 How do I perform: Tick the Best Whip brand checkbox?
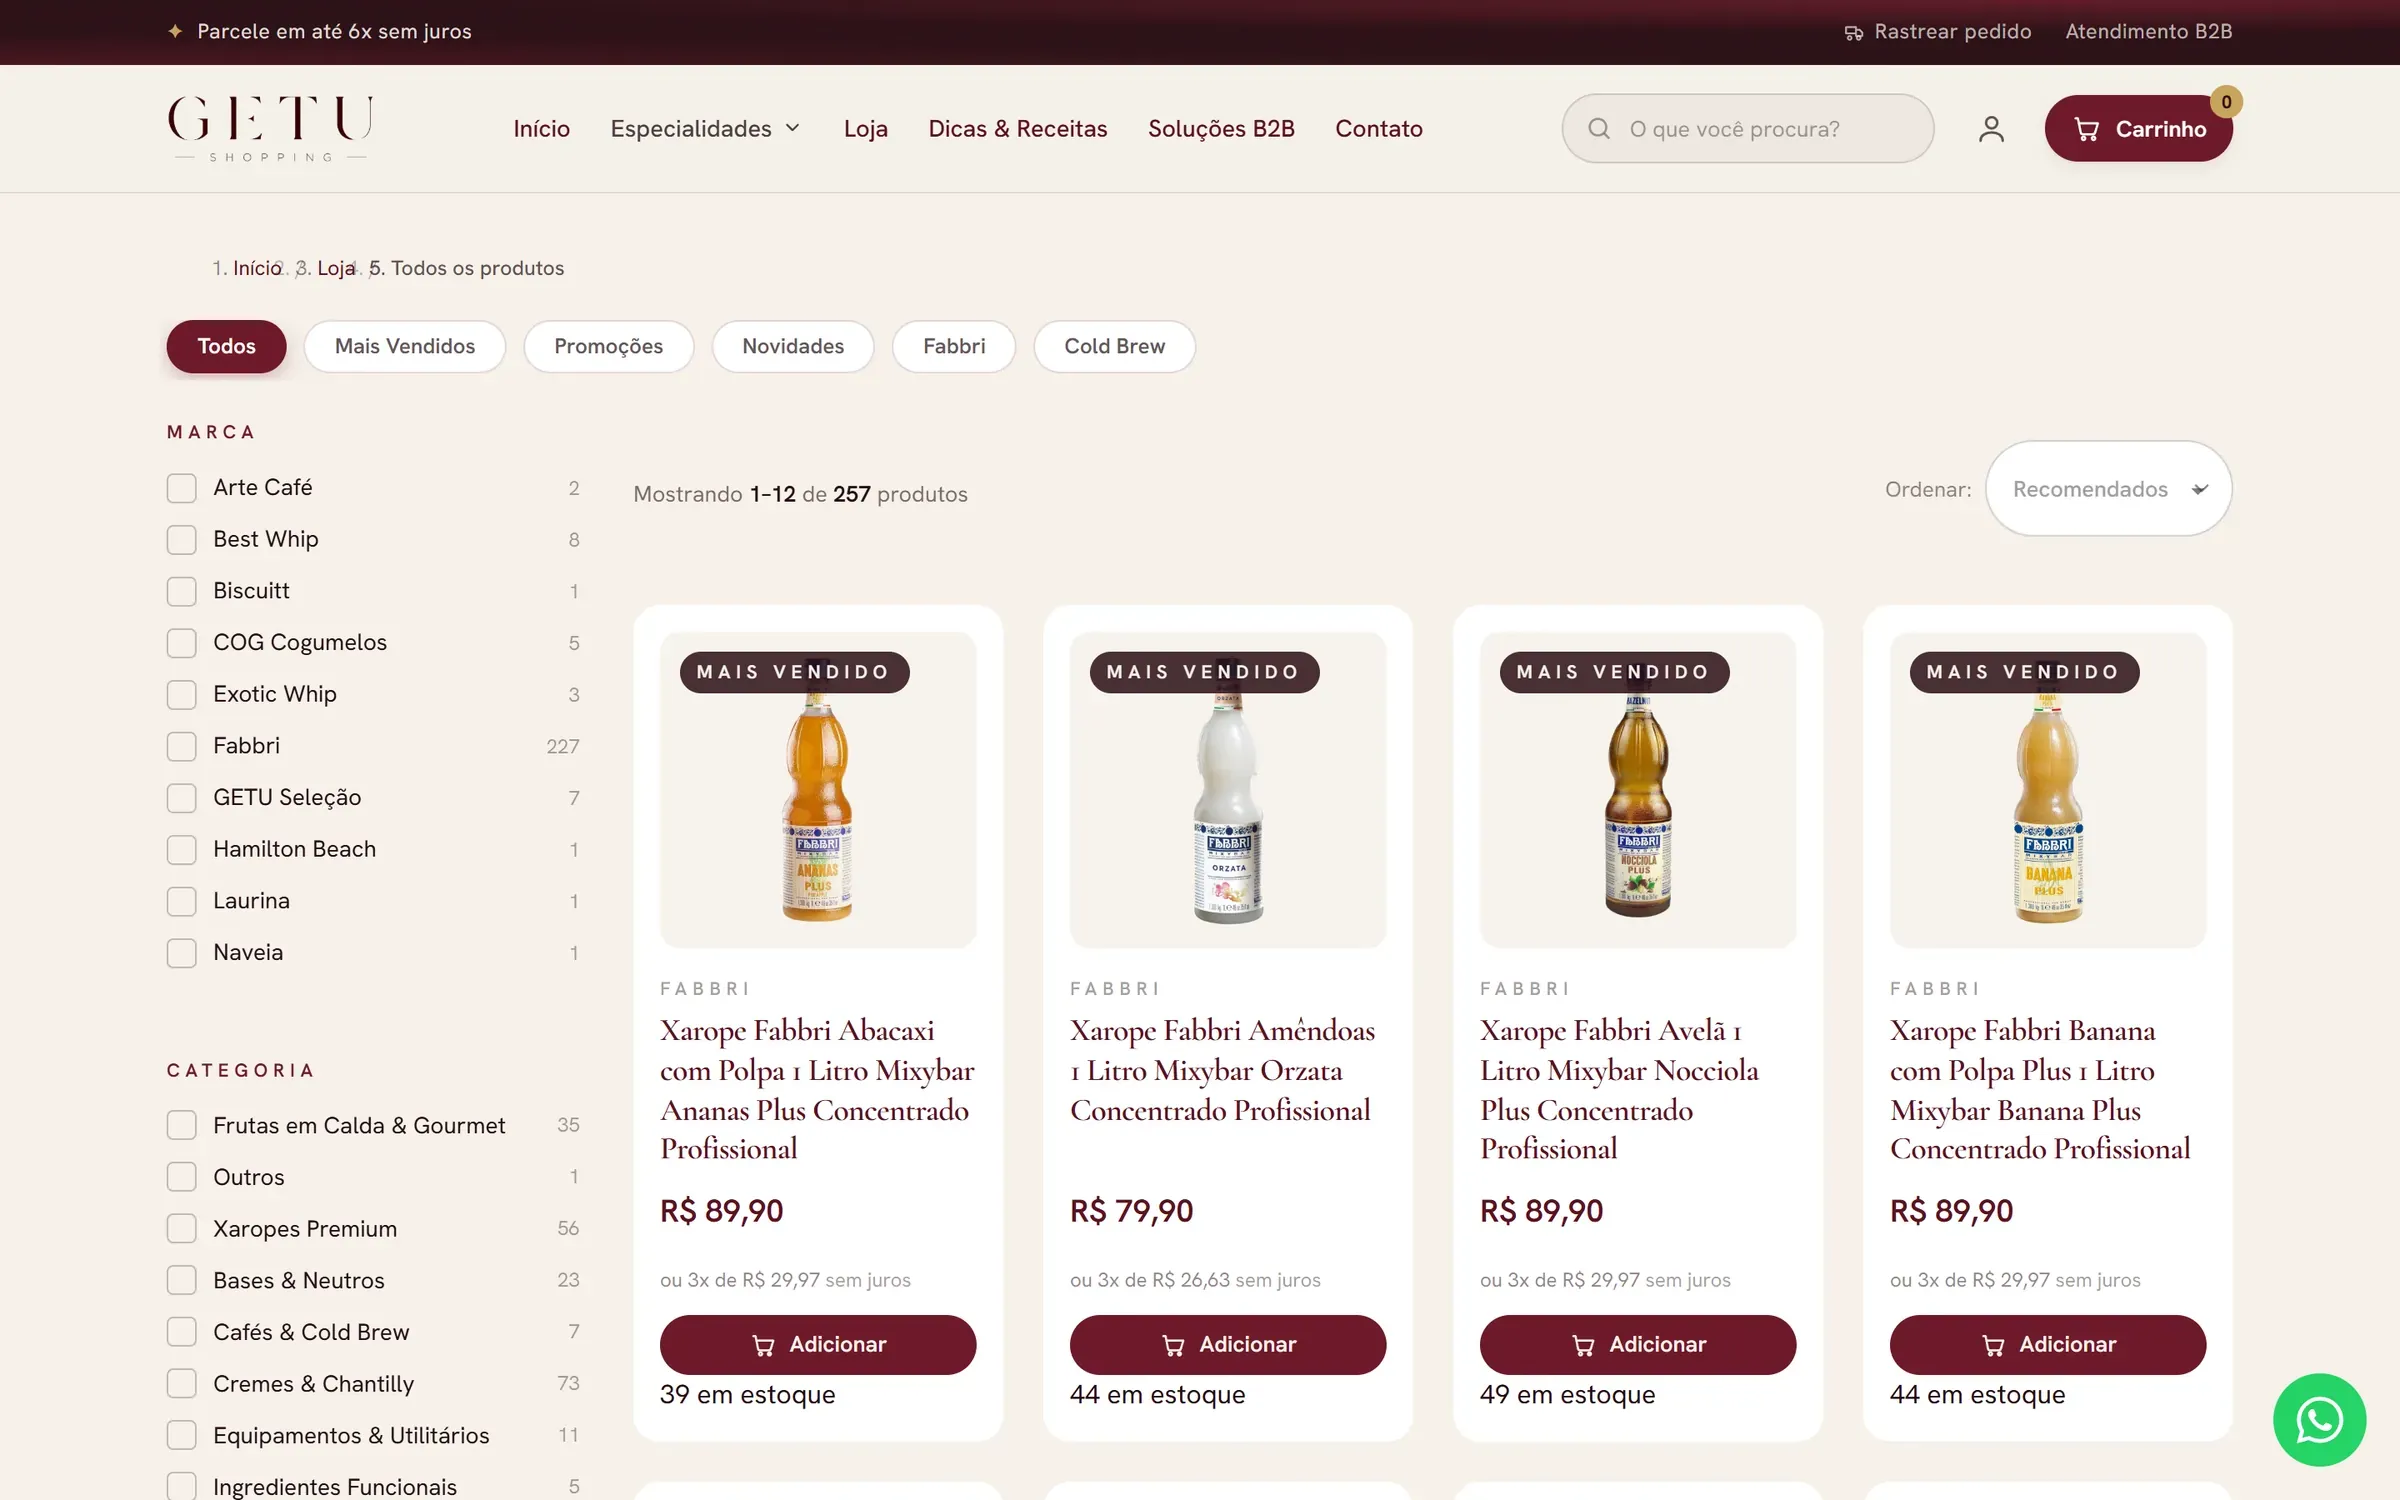pyautogui.click(x=181, y=540)
